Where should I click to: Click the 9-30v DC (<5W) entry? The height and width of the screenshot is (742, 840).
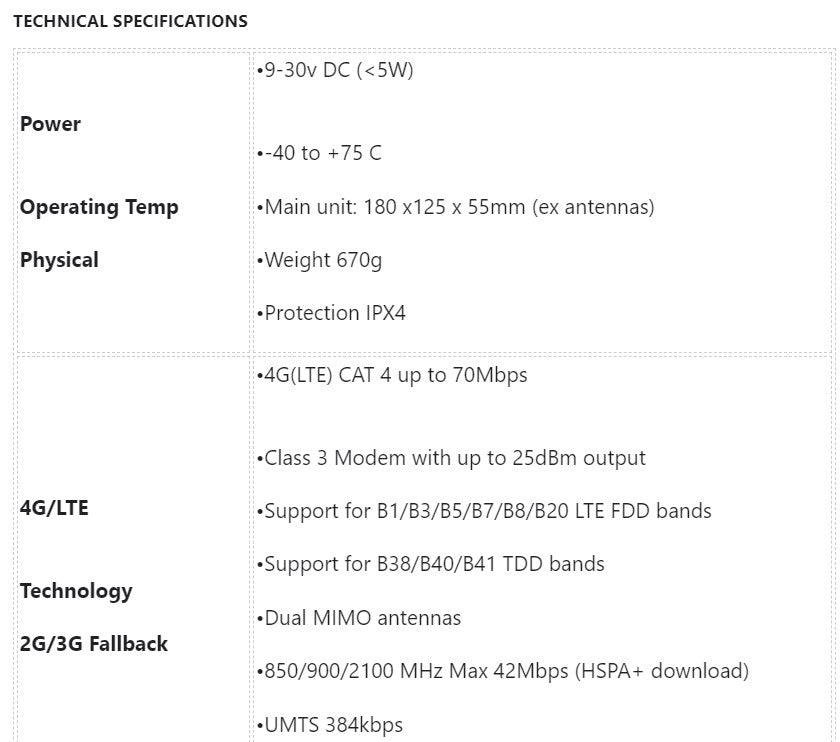[335, 70]
